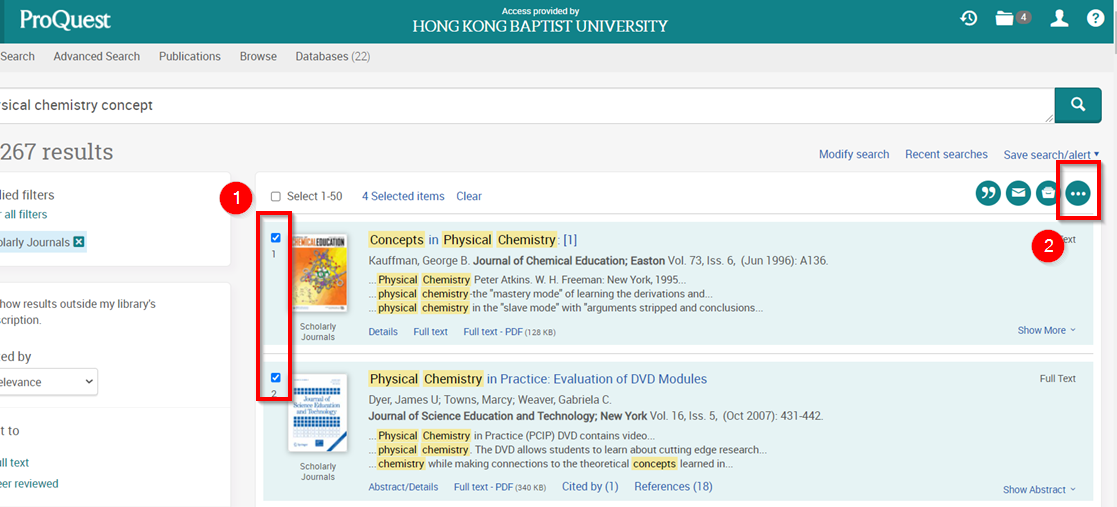Image resolution: width=1117 pixels, height=507 pixels.
Task: Click the Modify search link
Action: pos(854,155)
